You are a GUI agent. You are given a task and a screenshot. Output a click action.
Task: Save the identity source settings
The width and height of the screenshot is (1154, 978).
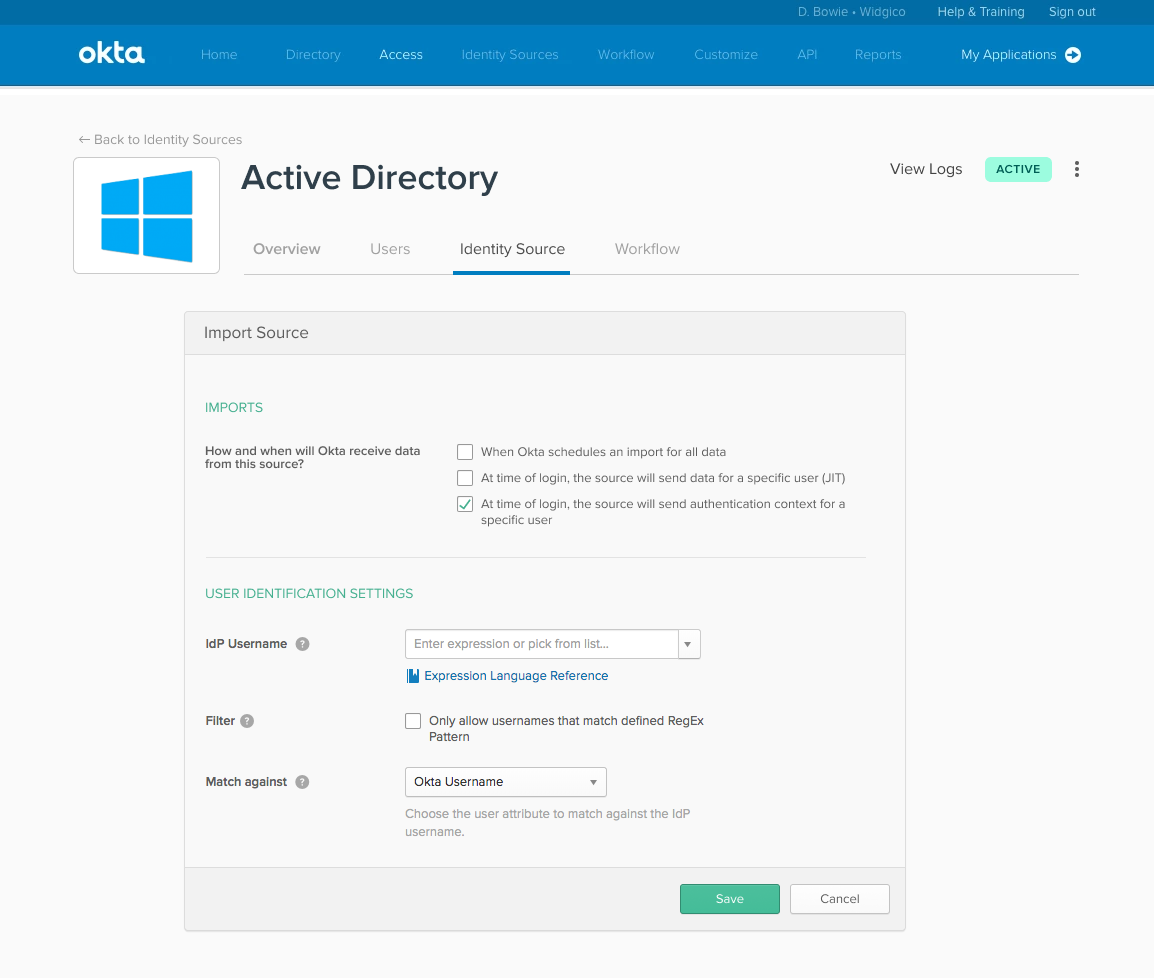729,899
